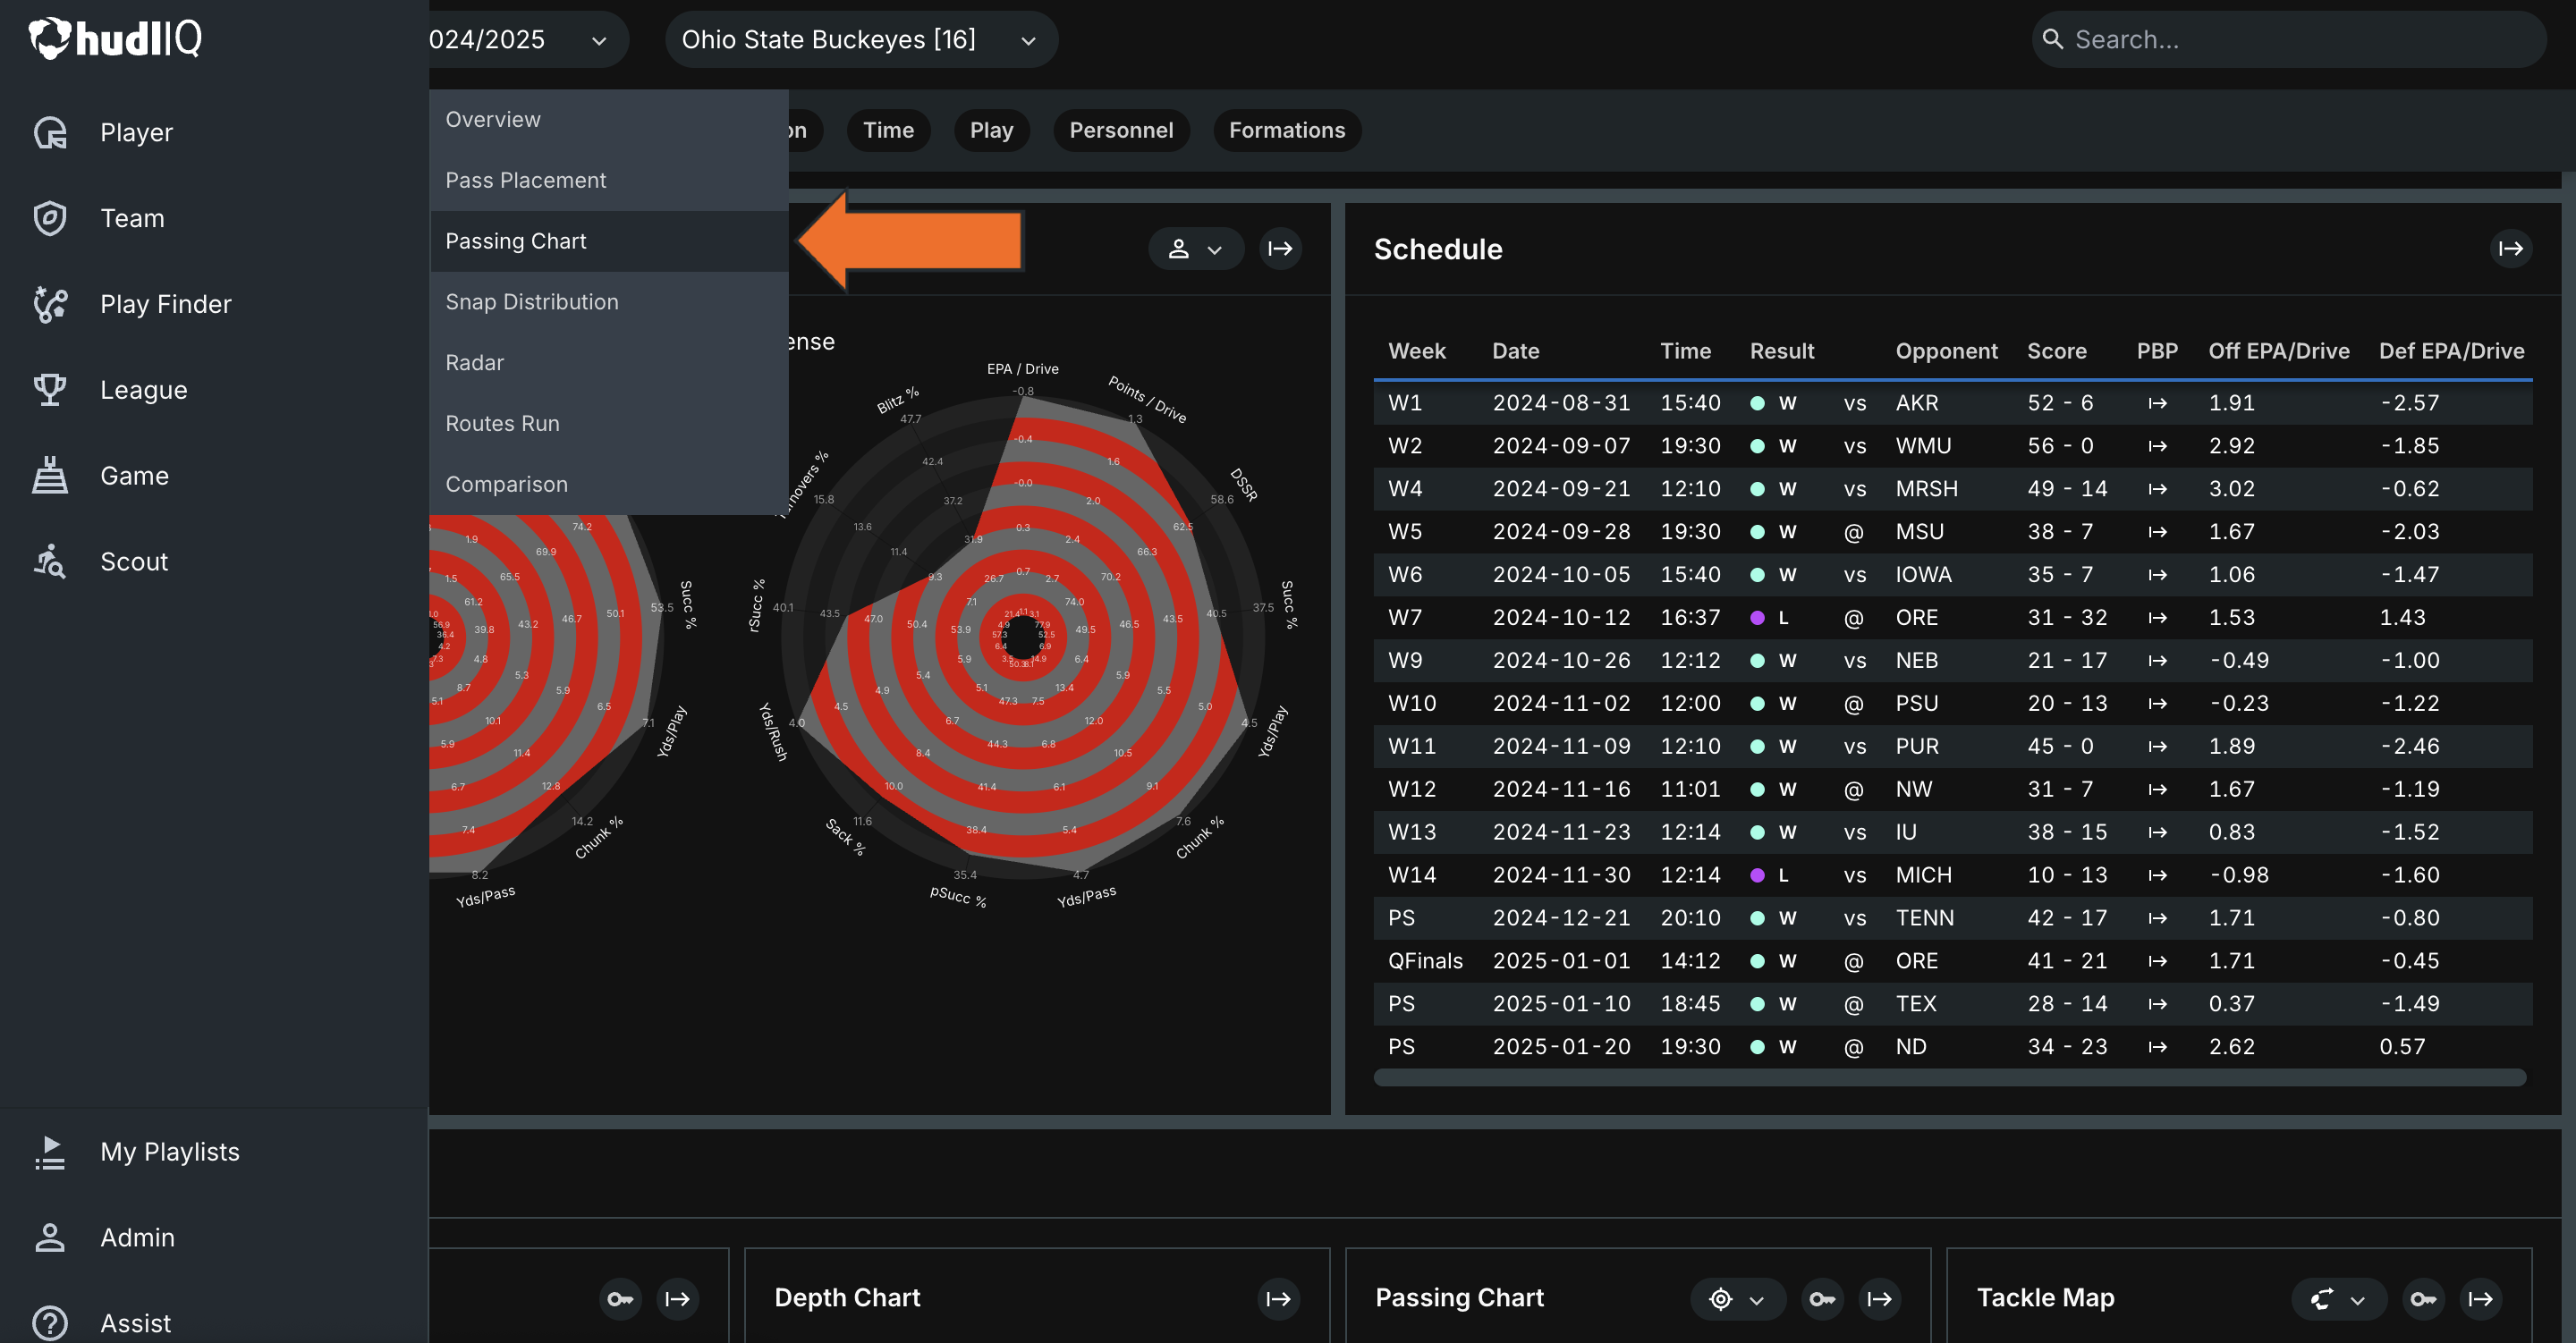This screenshot has height=1343, width=2576.
Task: Open the Team shield icon
Action: tap(50, 218)
